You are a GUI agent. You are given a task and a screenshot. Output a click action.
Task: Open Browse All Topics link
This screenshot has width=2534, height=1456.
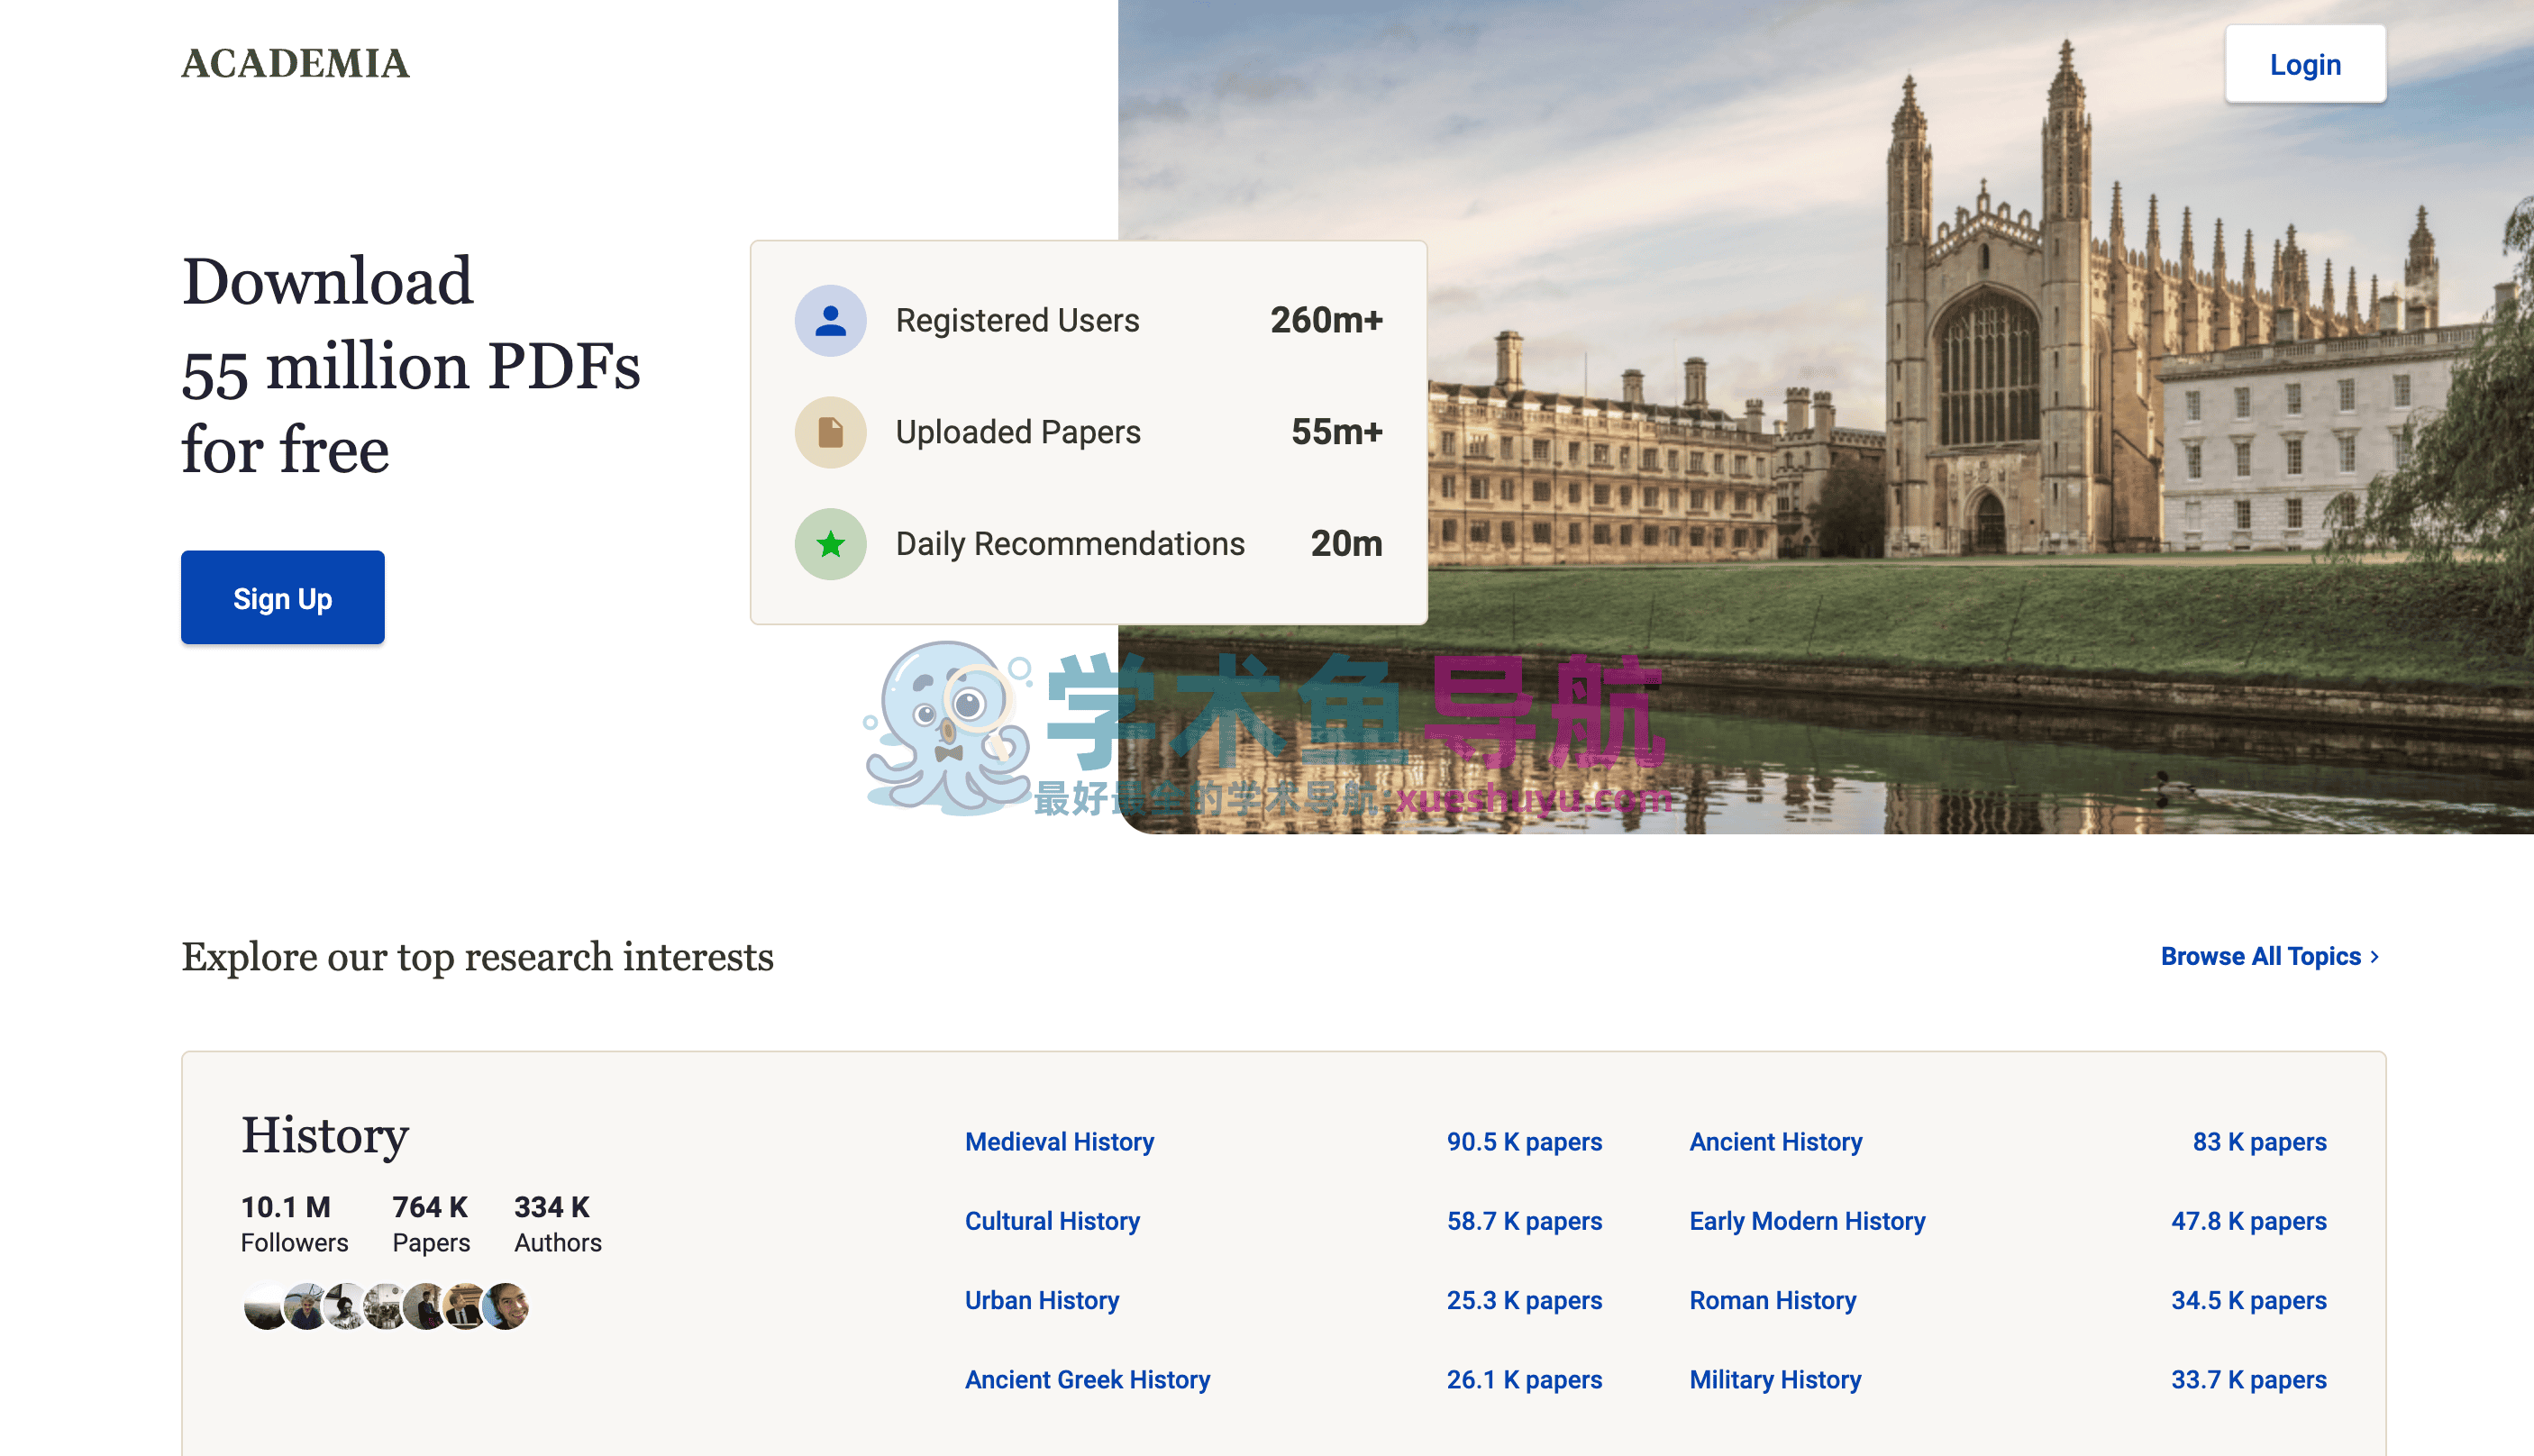[2260, 956]
